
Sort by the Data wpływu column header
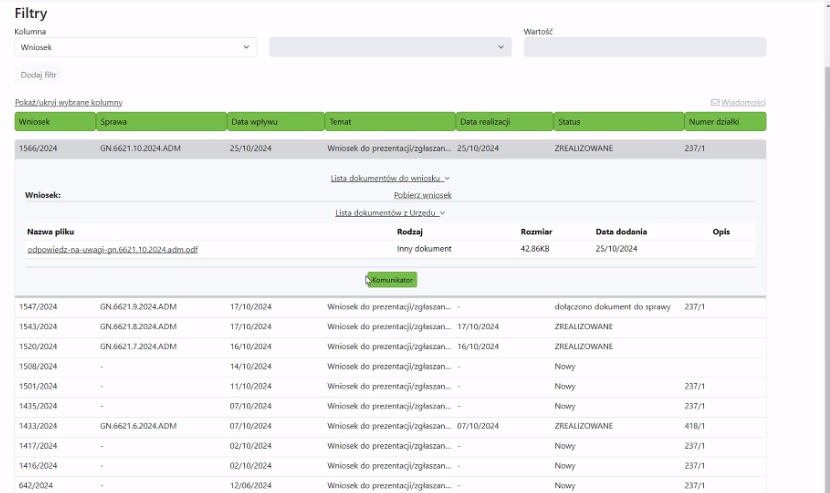[x=275, y=122]
